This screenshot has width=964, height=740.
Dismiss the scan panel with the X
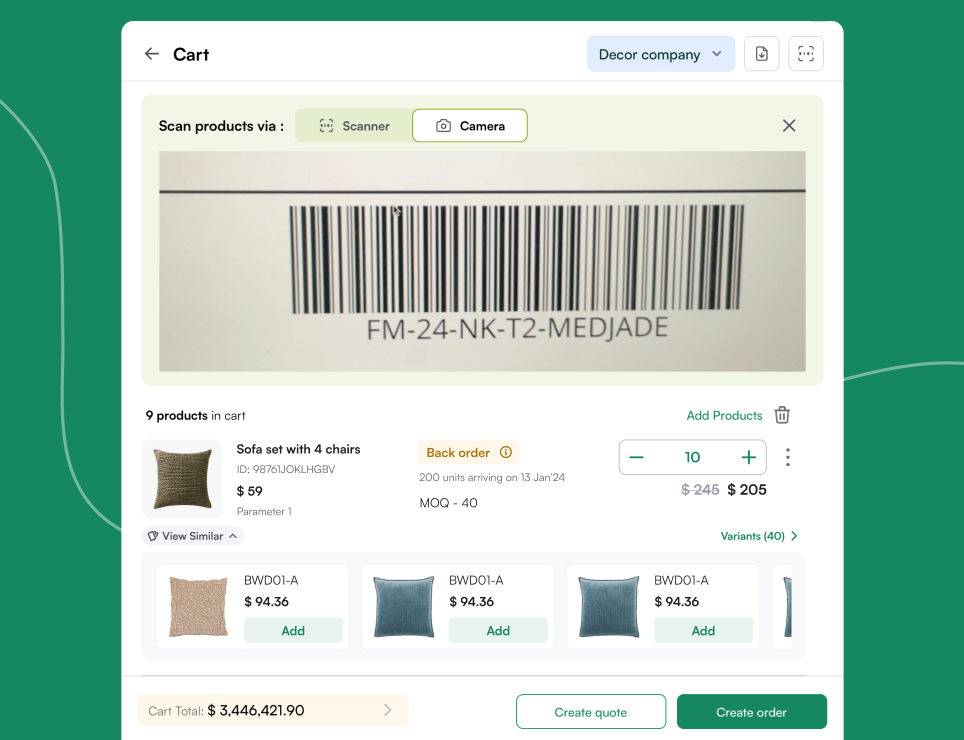pos(788,125)
